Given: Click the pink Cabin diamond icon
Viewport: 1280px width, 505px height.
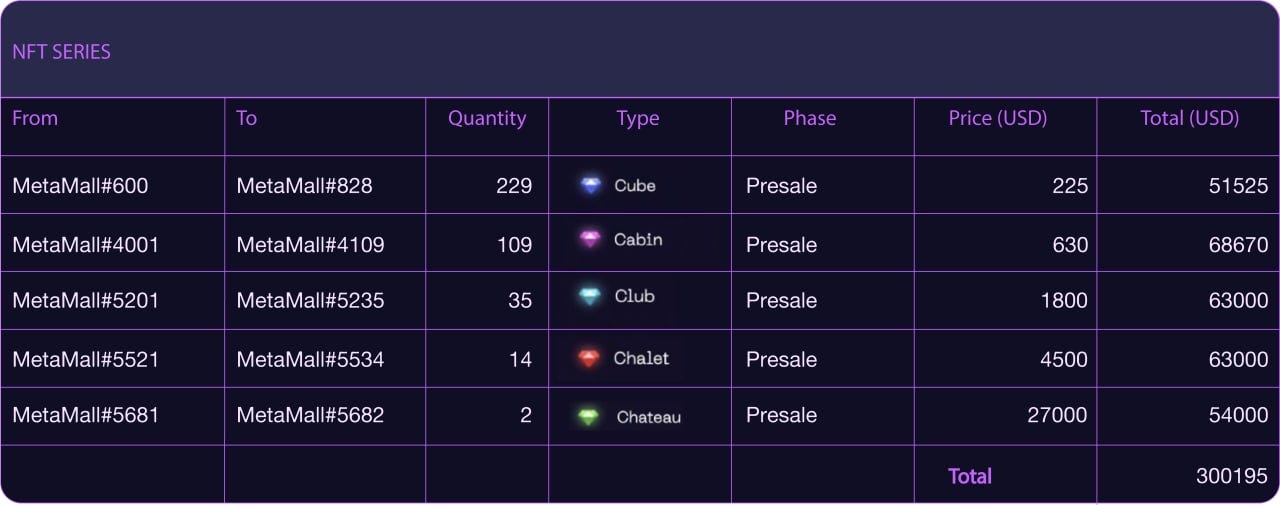Looking at the screenshot, I should [591, 239].
